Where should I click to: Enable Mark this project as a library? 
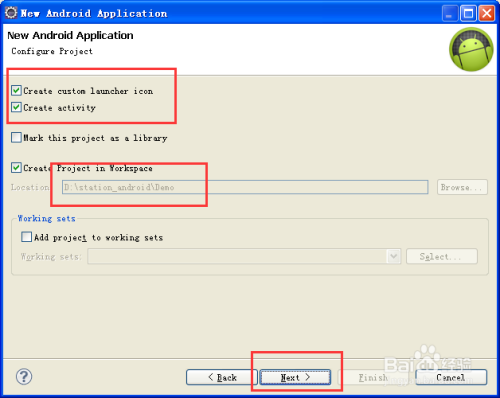coord(16,137)
